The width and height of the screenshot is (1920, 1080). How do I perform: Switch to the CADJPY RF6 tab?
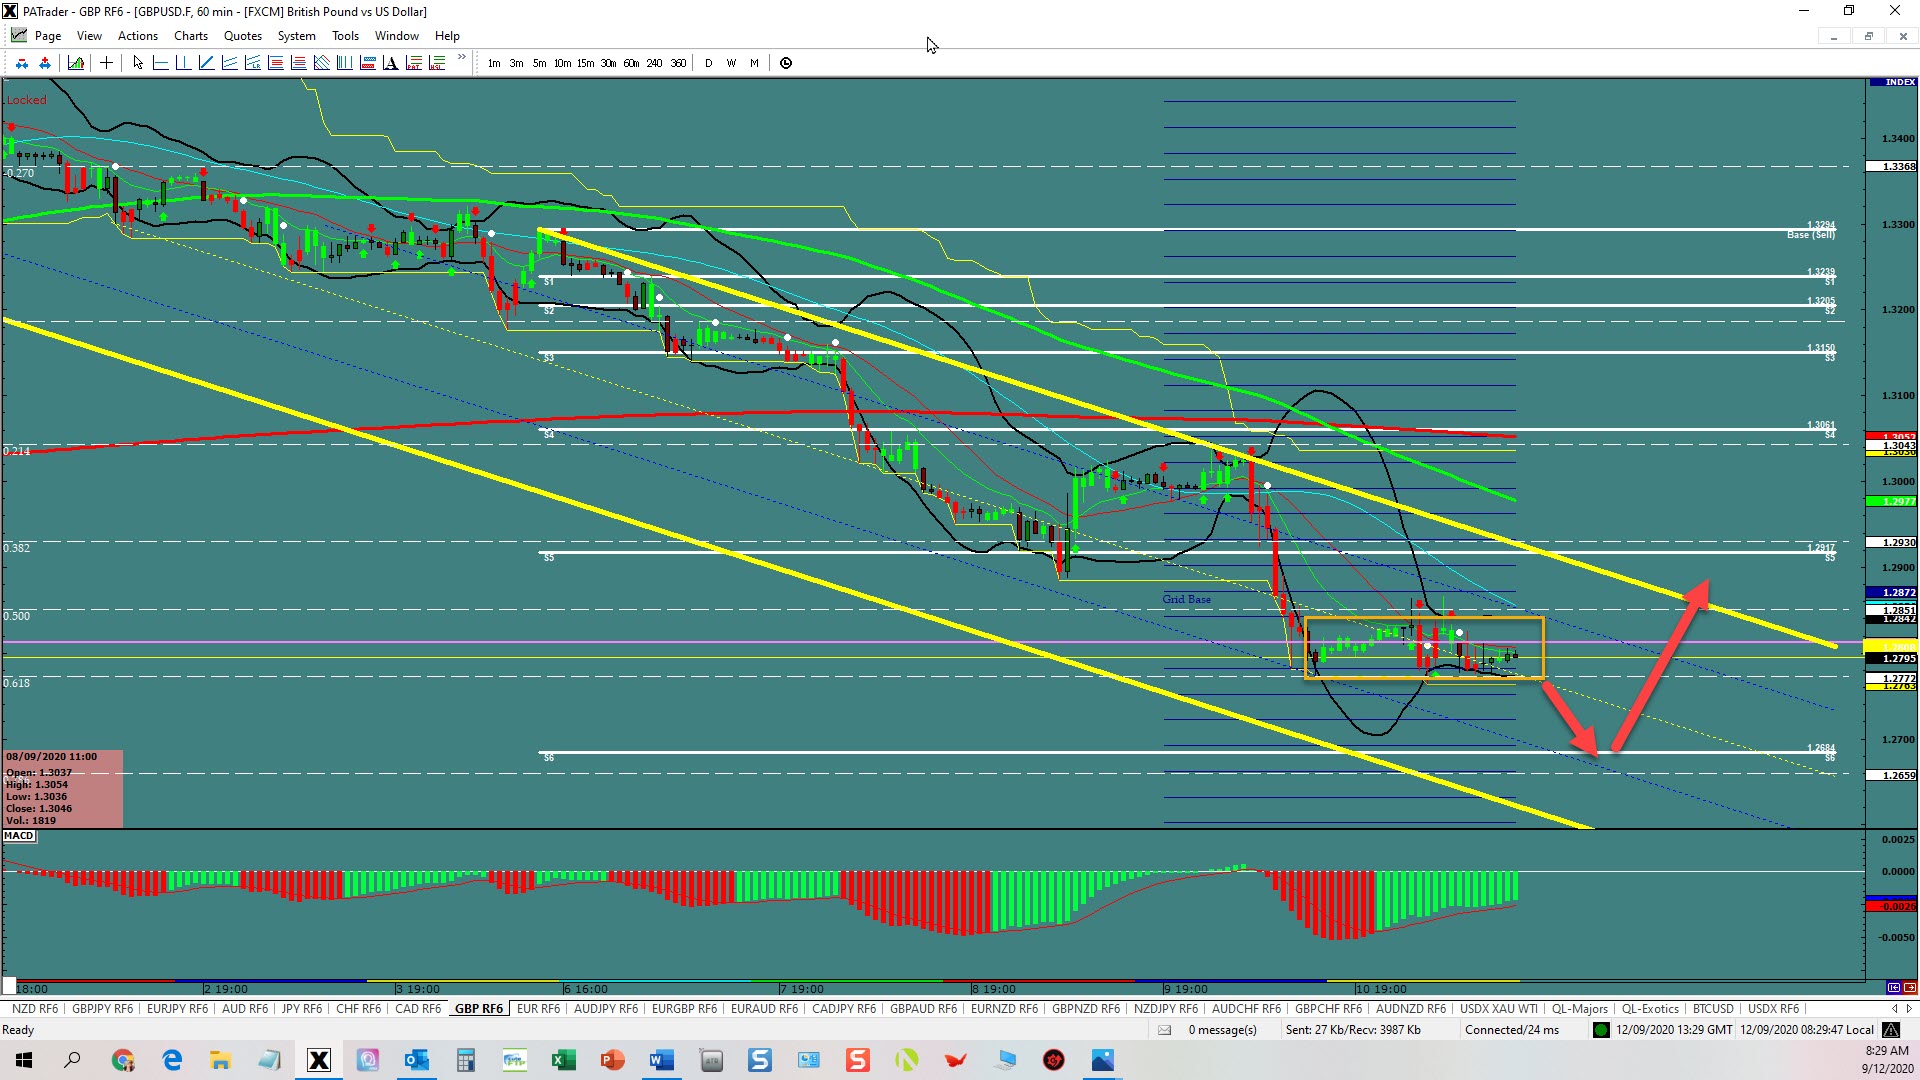[x=844, y=1009]
